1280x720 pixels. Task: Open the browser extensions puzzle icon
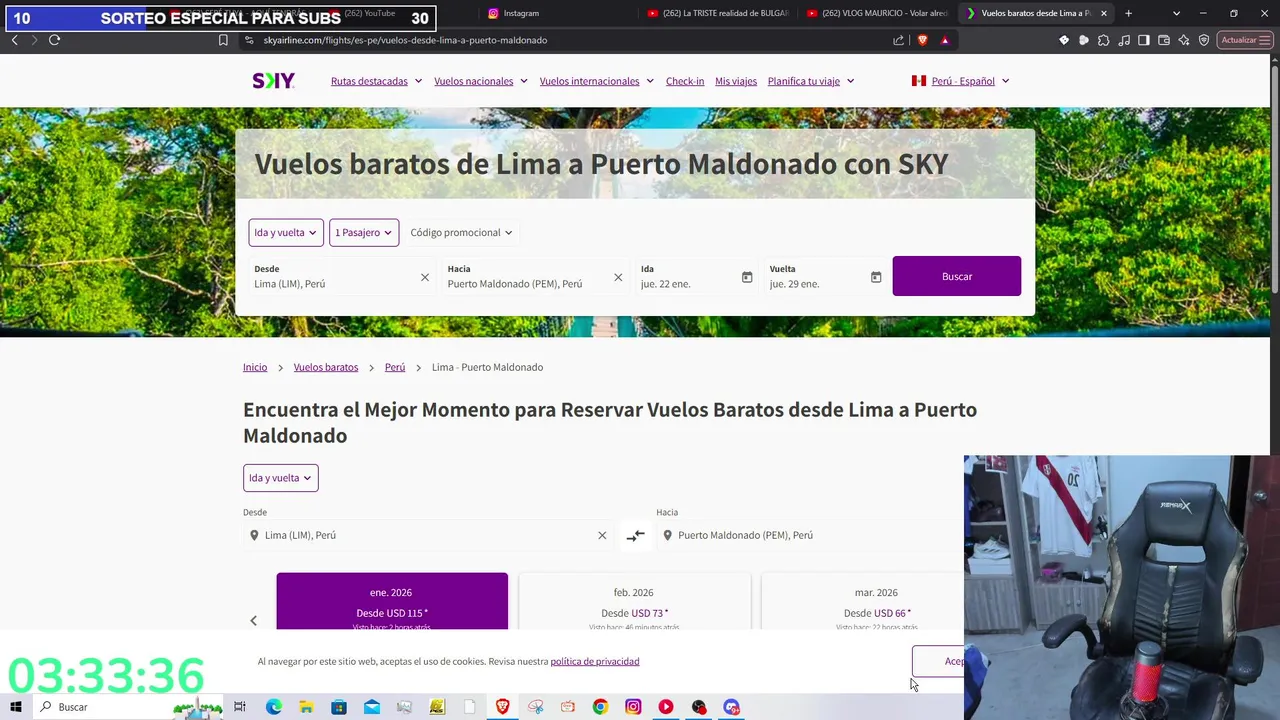coord(1104,40)
